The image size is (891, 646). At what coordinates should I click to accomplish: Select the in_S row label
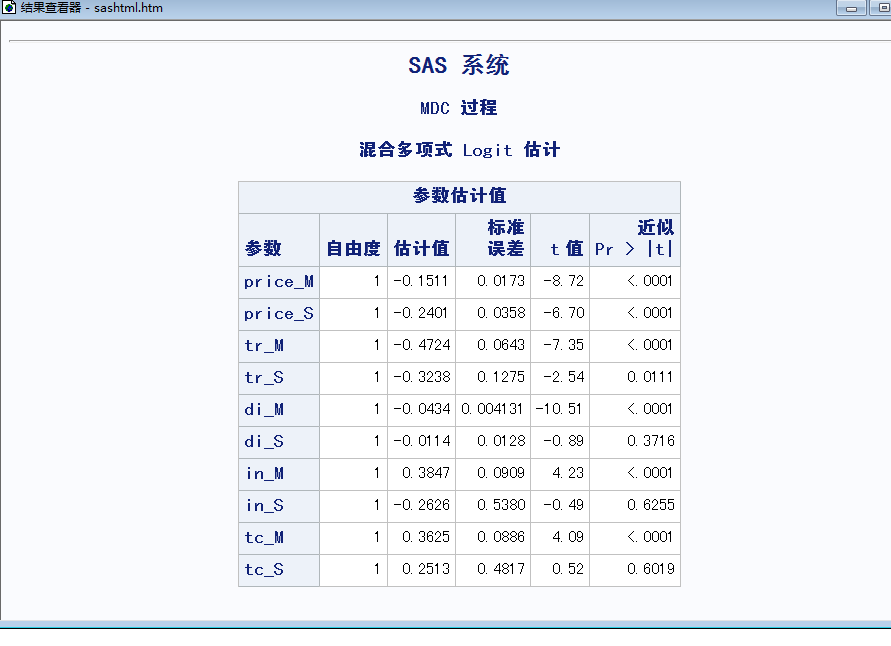(264, 505)
